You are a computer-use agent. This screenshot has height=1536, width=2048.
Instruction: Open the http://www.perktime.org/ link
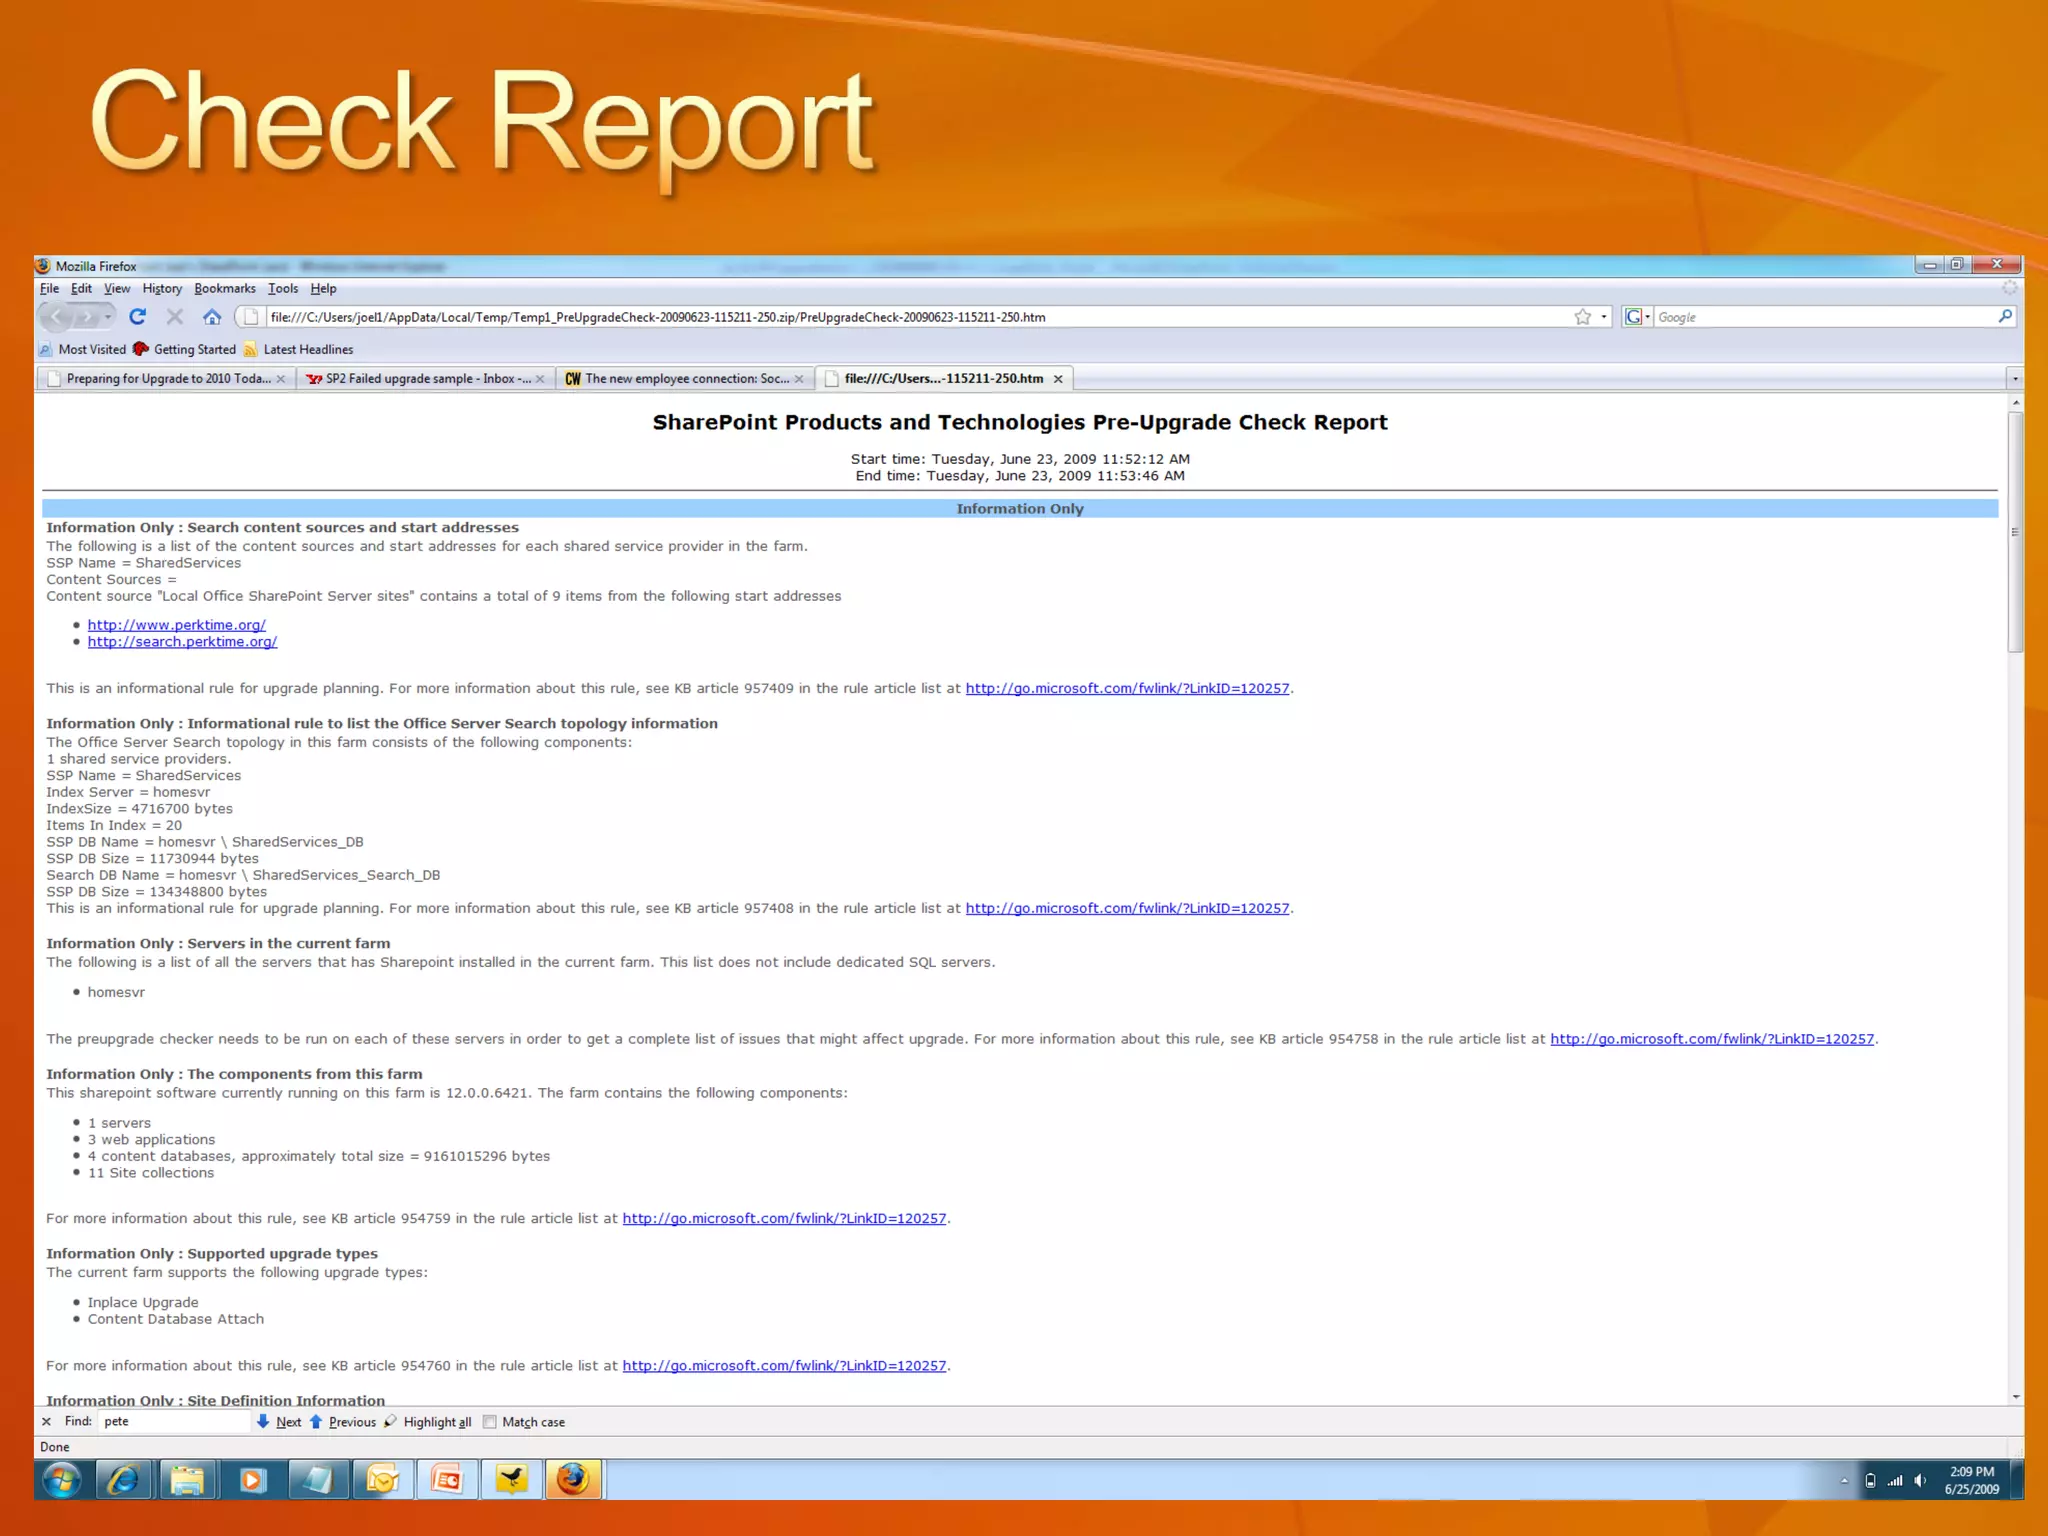click(x=176, y=625)
